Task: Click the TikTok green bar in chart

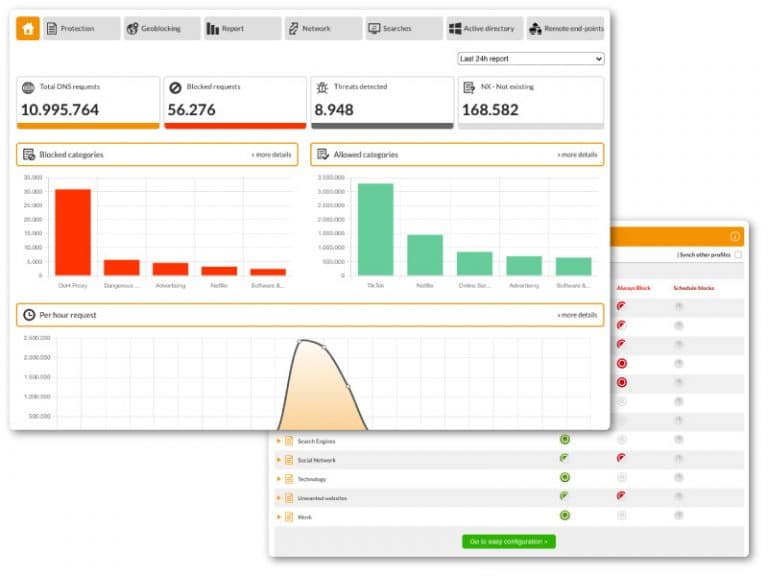Action: pyautogui.click(x=375, y=229)
